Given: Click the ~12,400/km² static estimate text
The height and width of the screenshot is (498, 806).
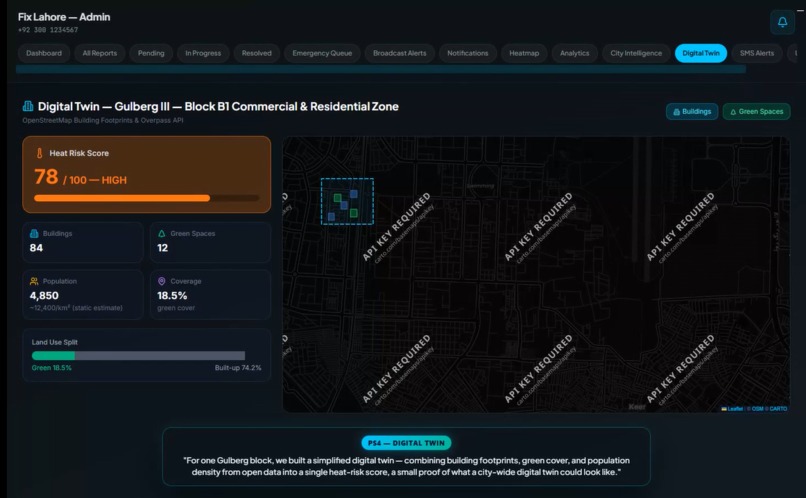Looking at the screenshot, I should click(76, 308).
